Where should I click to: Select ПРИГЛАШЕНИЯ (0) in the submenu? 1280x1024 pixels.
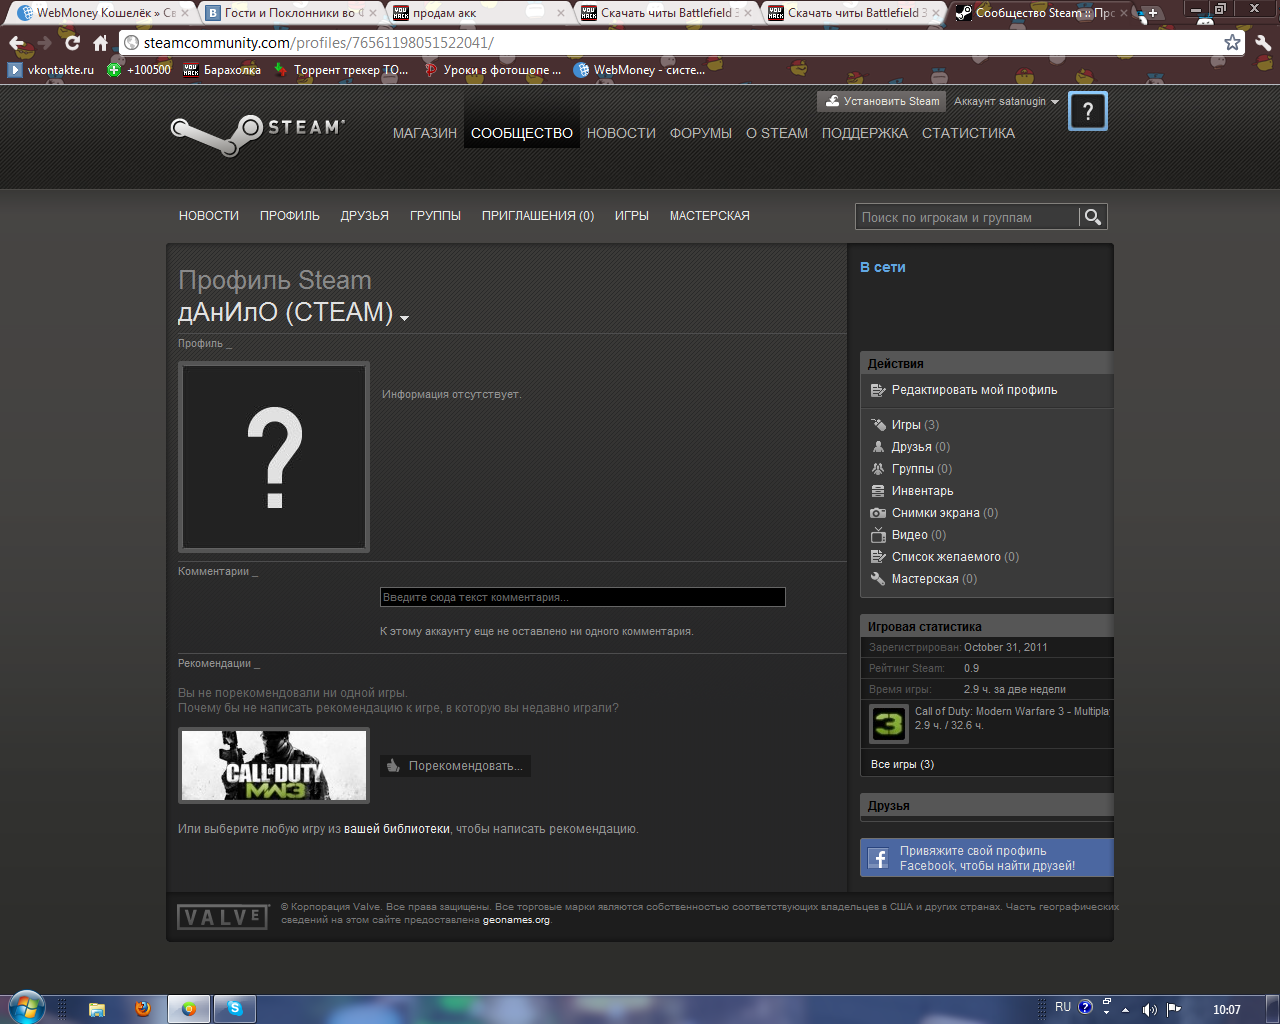click(x=538, y=216)
